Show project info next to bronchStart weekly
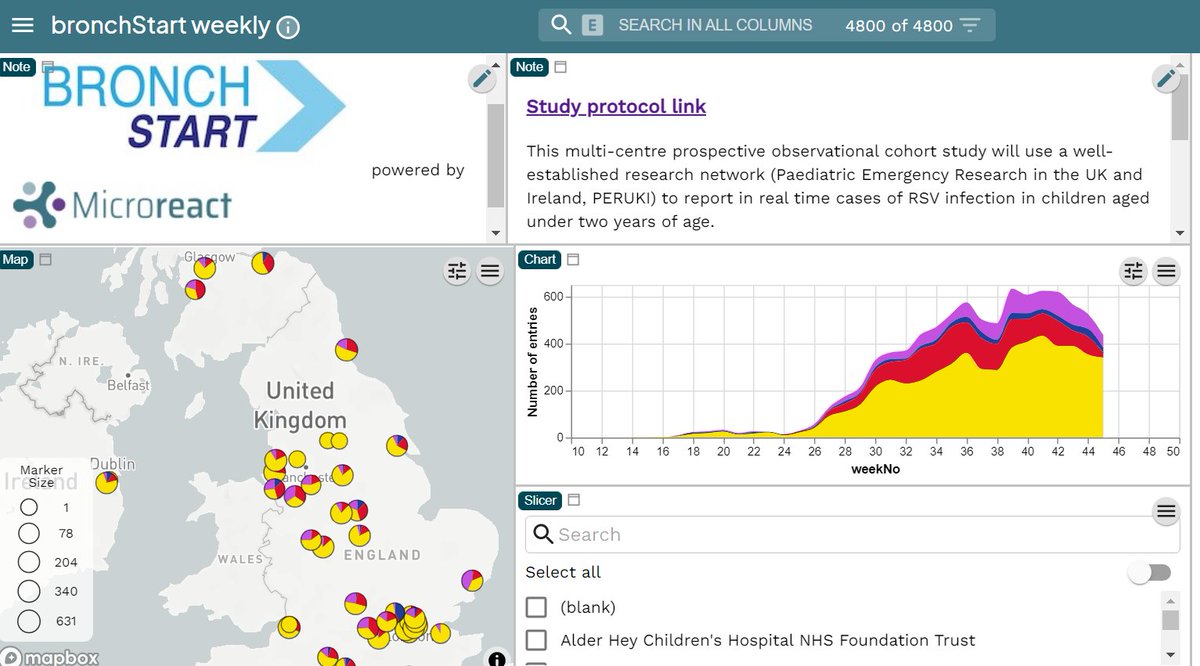This screenshot has height=666, width=1200. point(287,27)
